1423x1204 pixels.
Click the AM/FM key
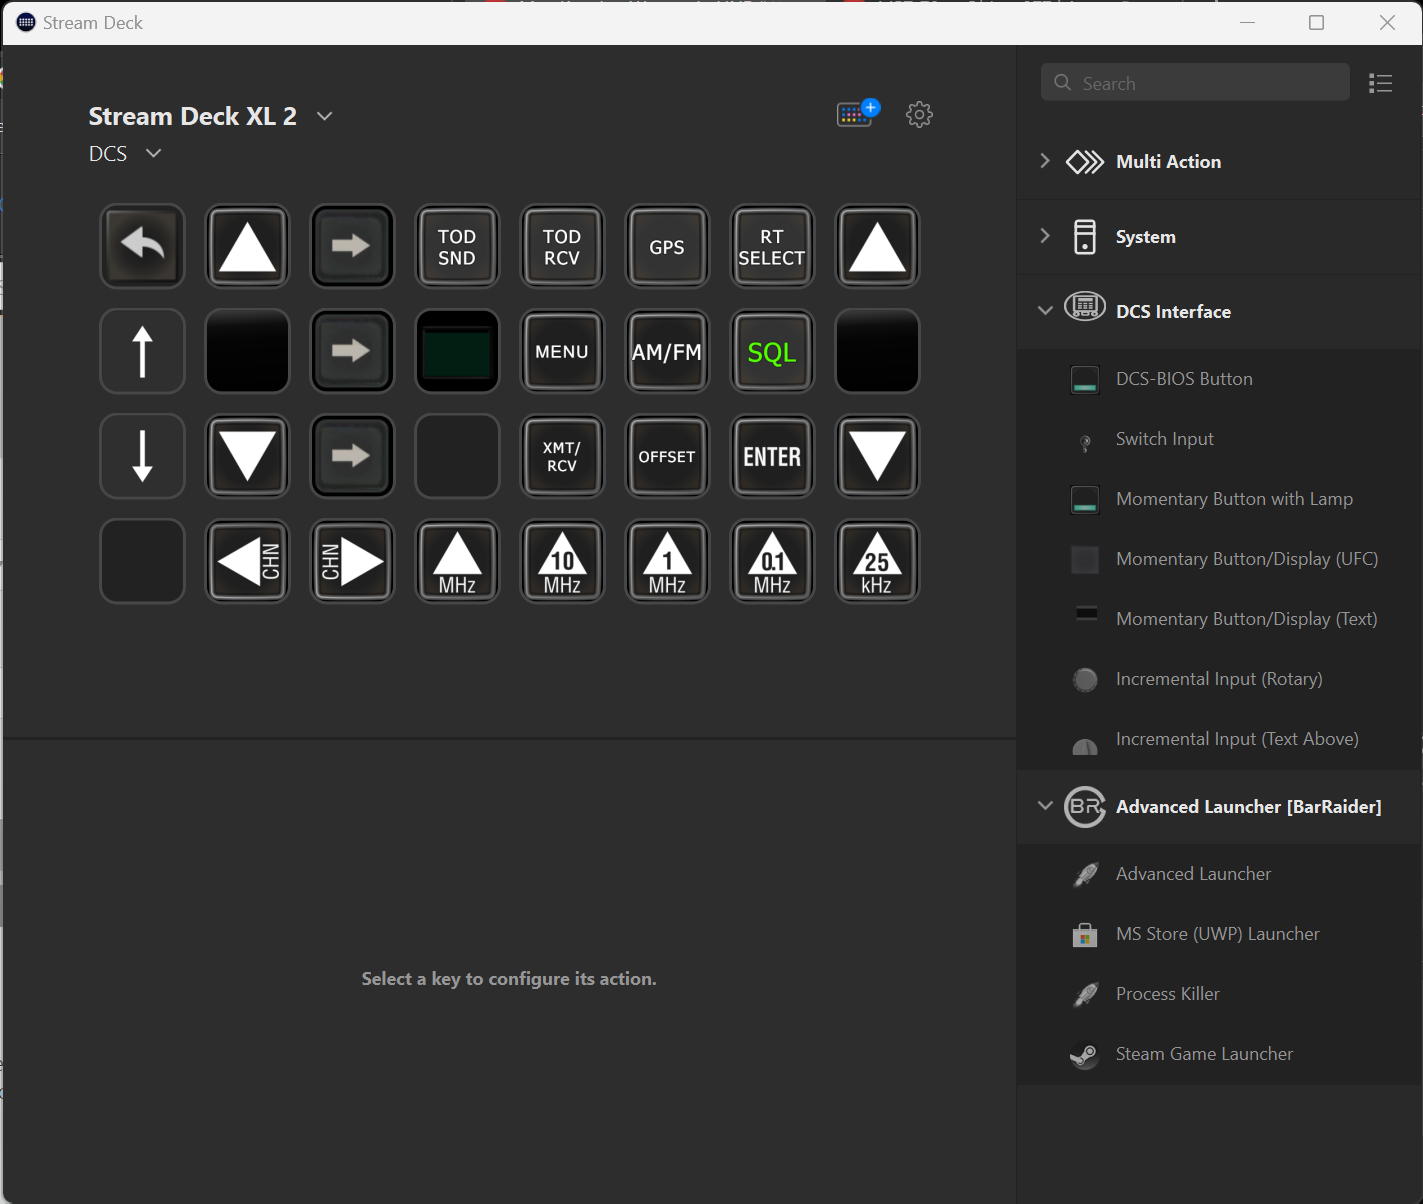point(667,351)
